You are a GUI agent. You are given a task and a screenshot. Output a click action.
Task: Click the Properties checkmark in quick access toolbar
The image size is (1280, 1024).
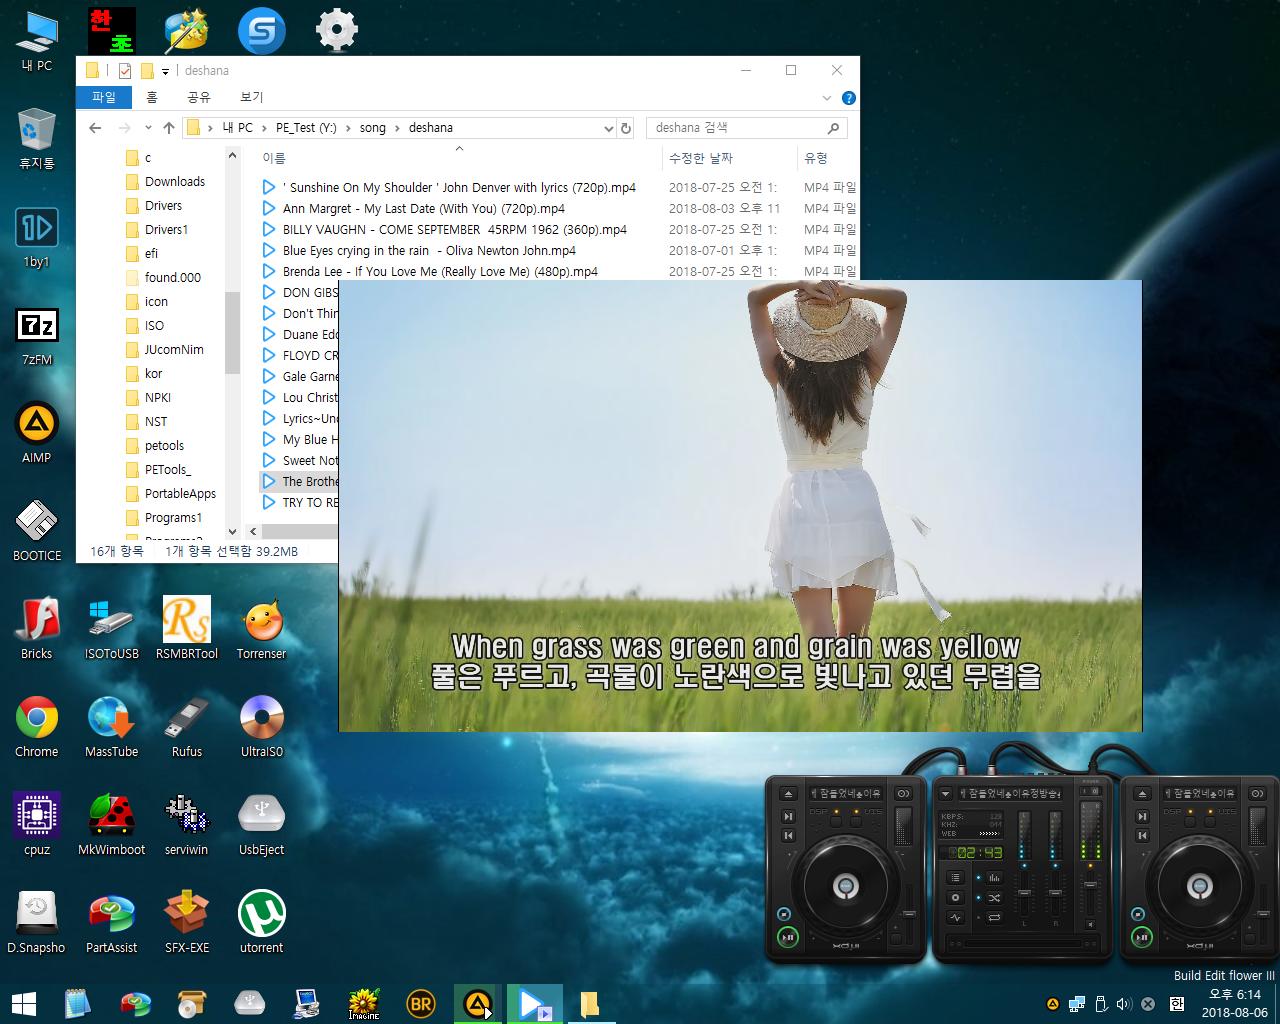125,71
